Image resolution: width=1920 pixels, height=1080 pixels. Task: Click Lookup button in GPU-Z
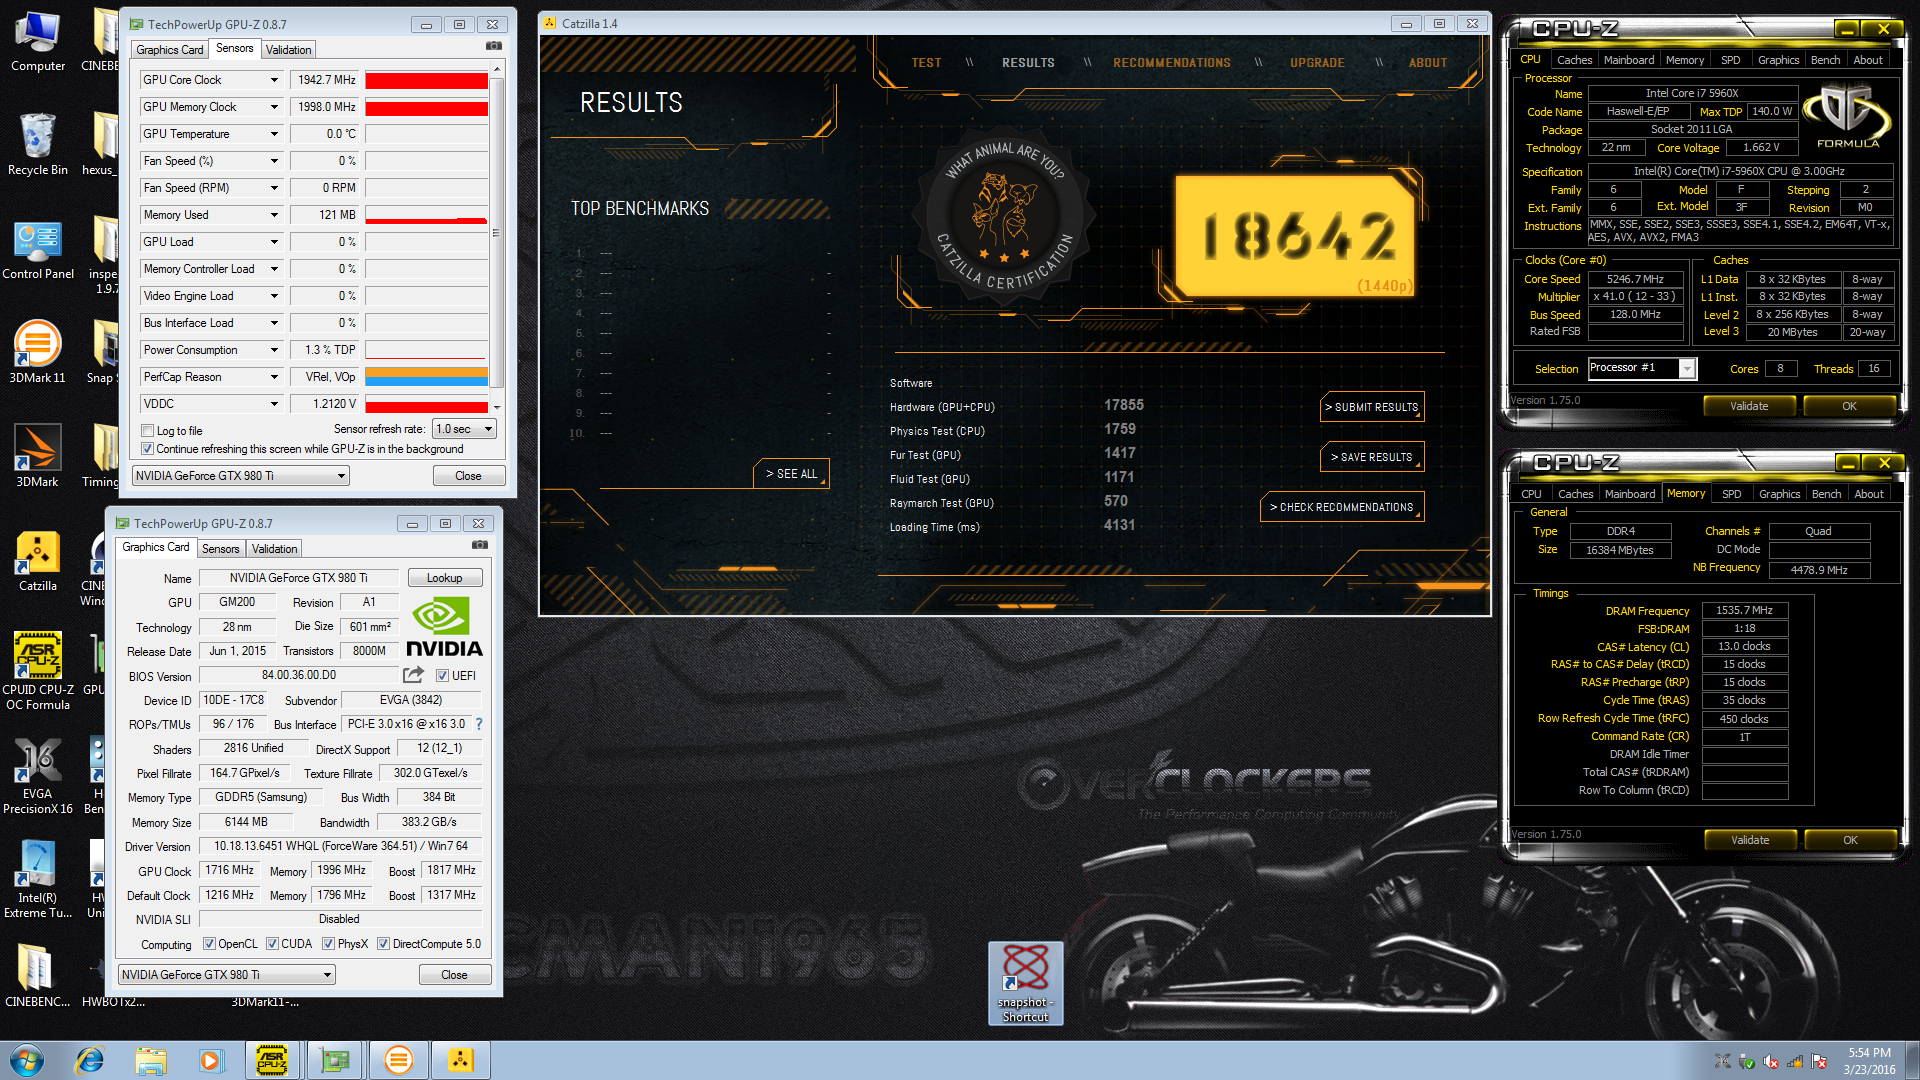(x=445, y=578)
